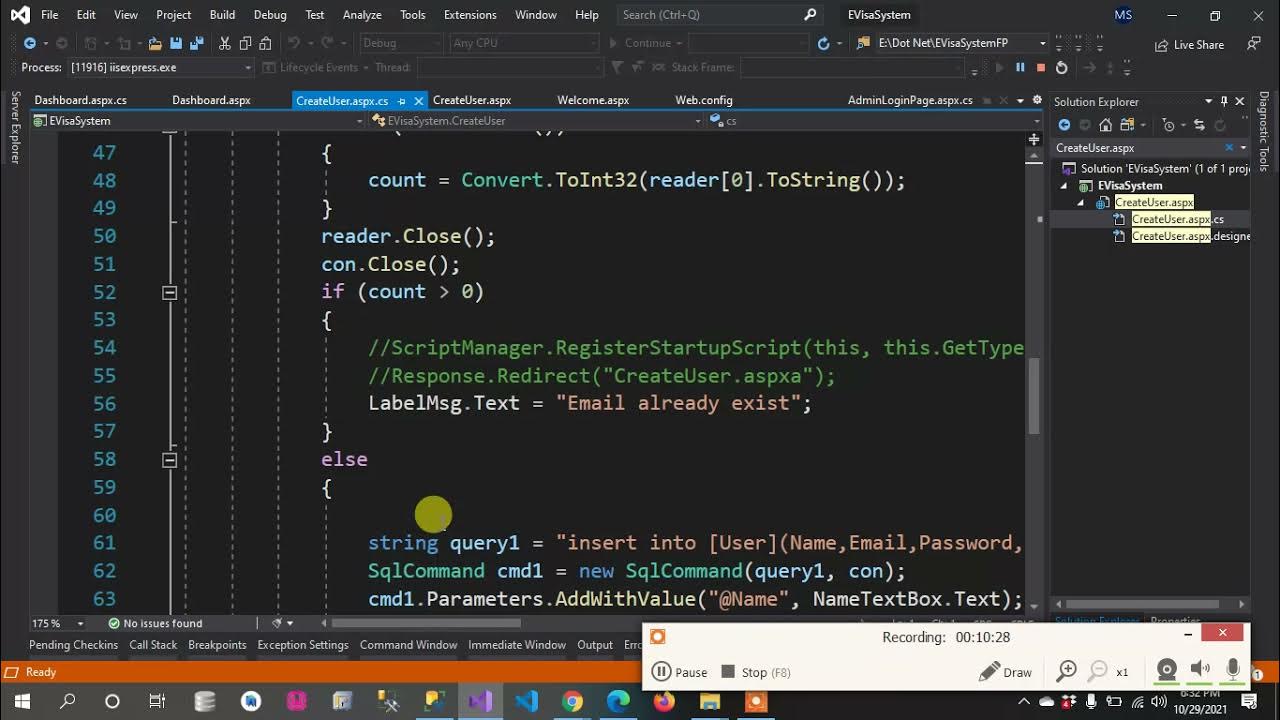
Task: Click the Solution Explorer pin icon
Action: tap(1224, 101)
